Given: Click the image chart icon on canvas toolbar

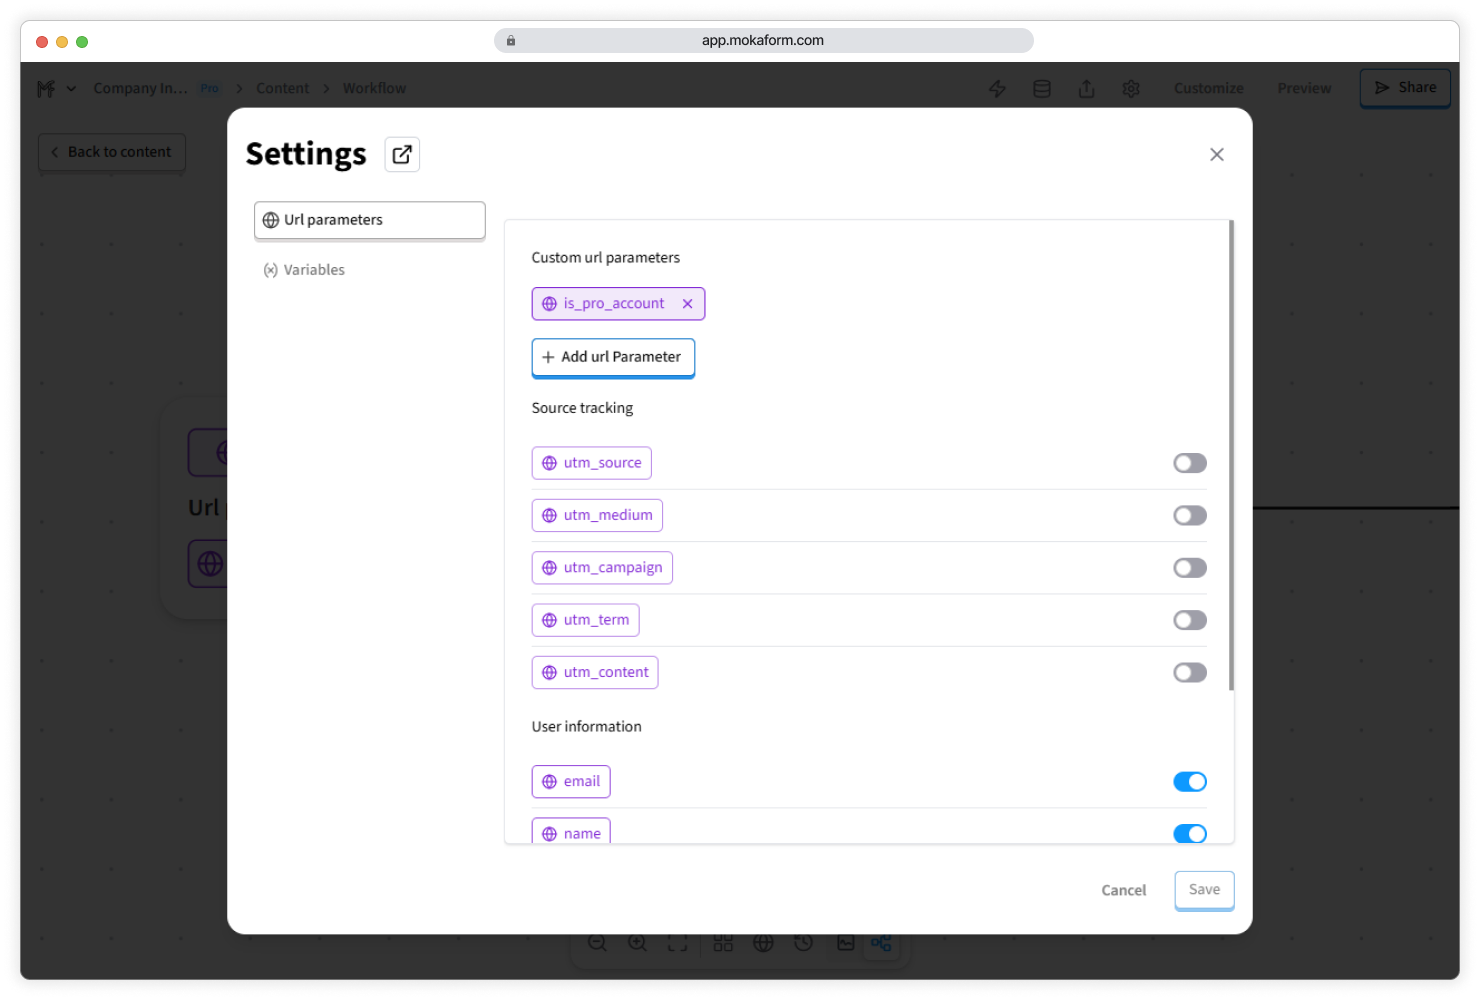Looking at the screenshot, I should 845,943.
